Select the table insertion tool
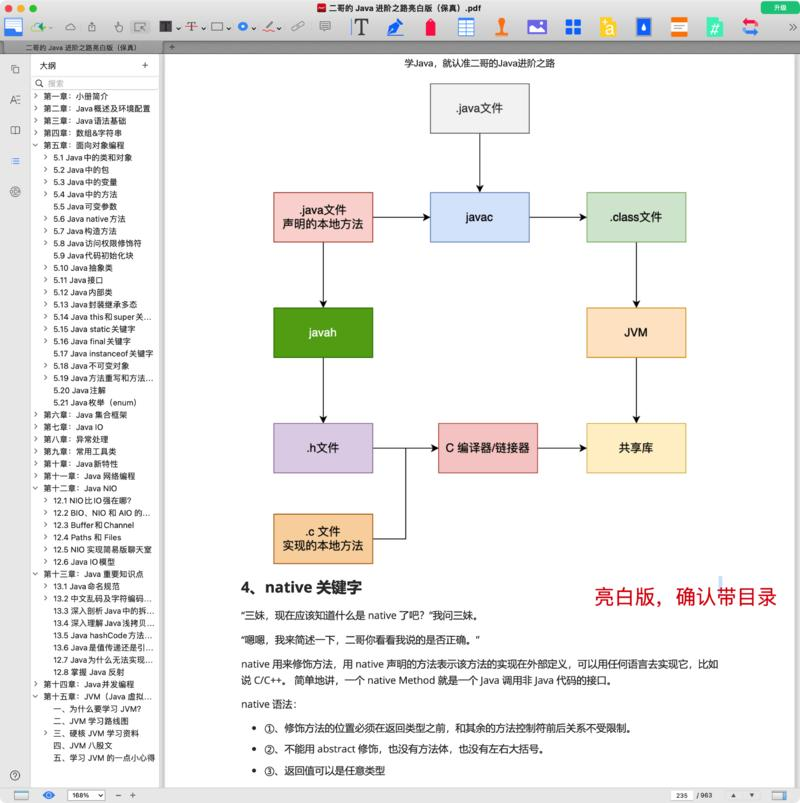This screenshot has width=800, height=803. click(x=466, y=27)
